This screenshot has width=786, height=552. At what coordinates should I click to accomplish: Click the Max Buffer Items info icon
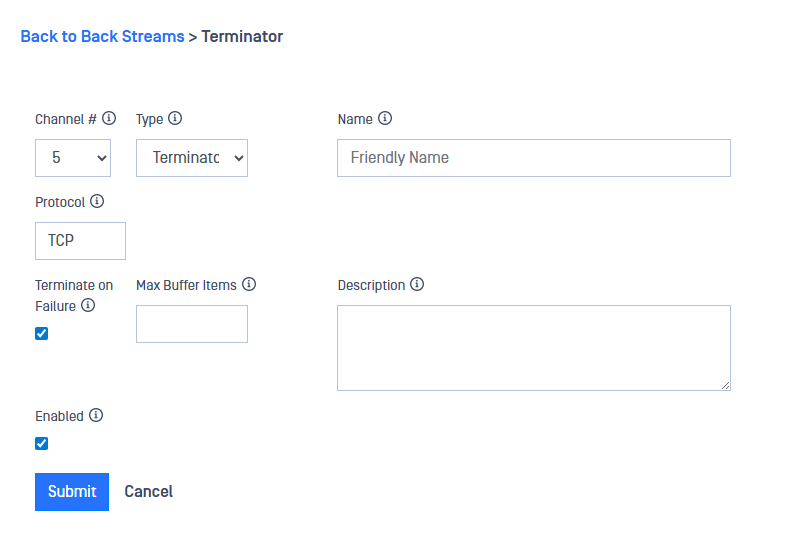click(x=249, y=284)
